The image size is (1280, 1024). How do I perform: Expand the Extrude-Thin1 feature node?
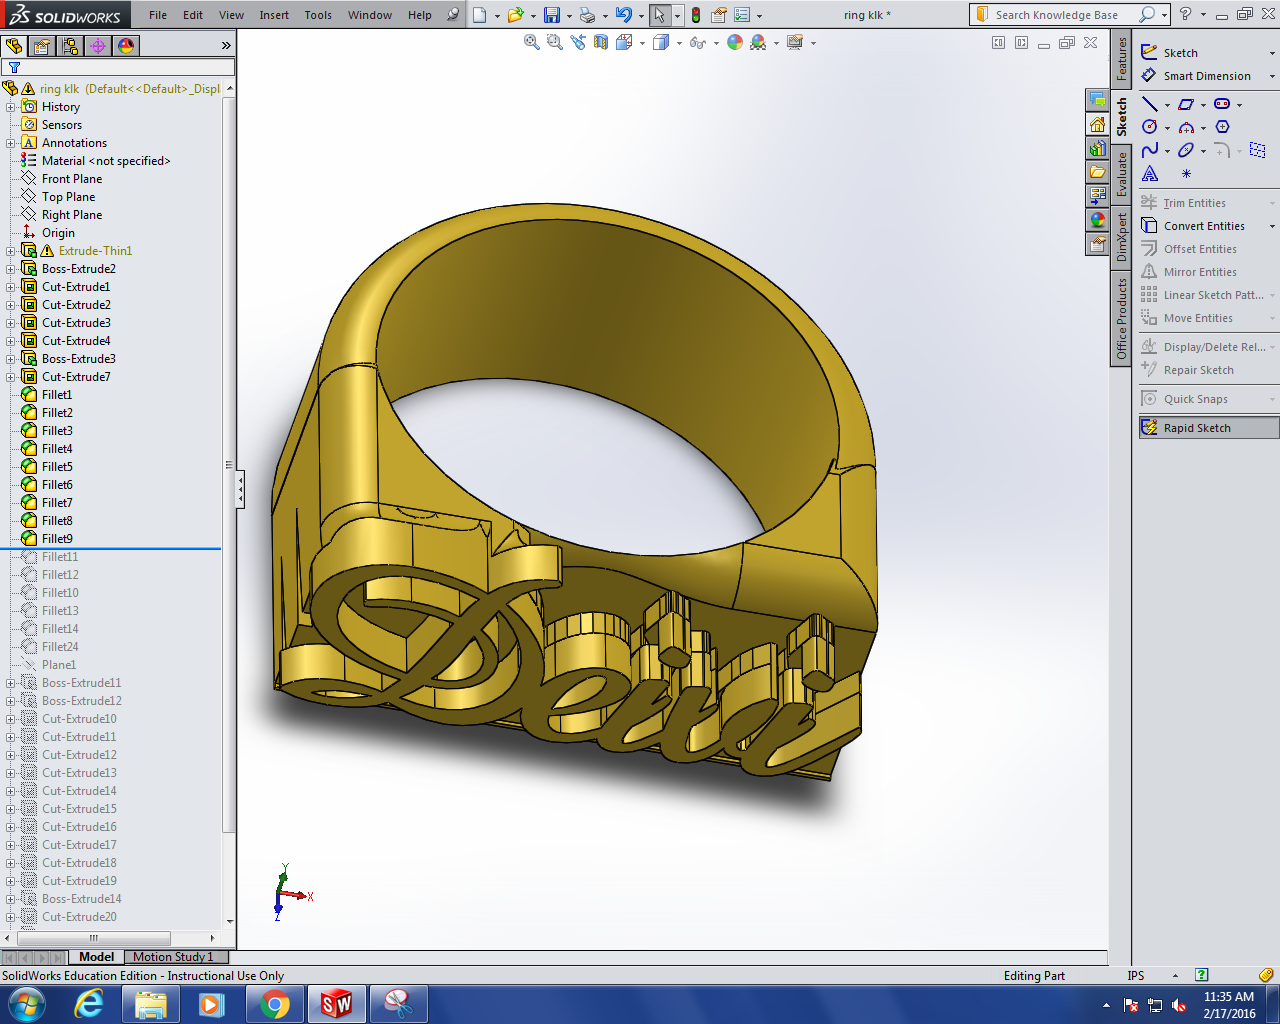11,251
